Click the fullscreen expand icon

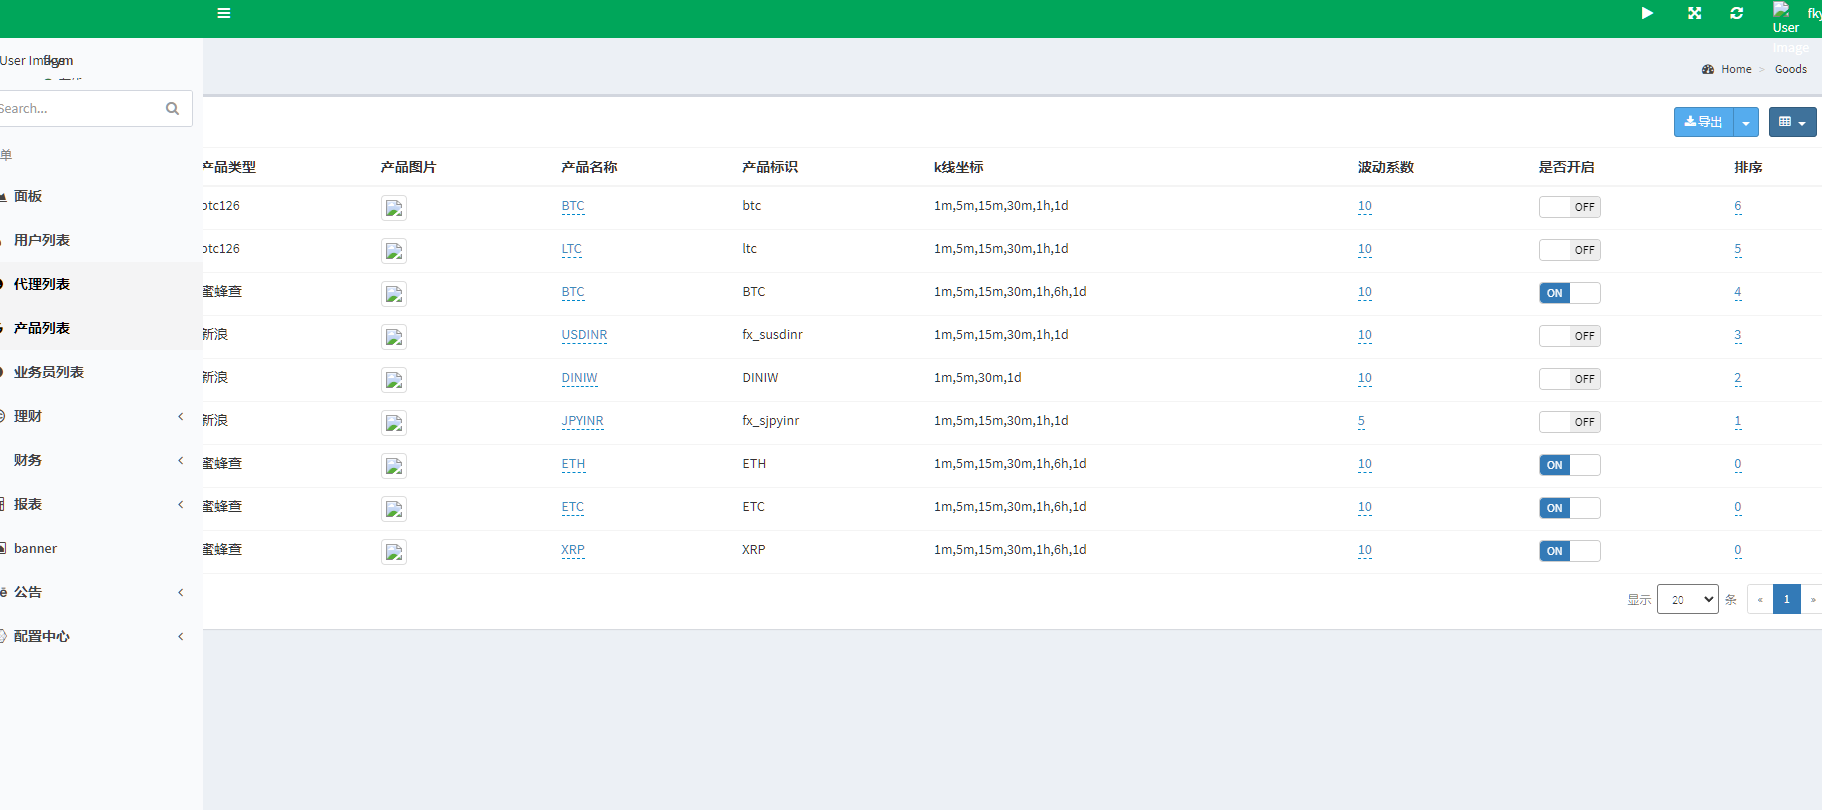(x=1694, y=13)
